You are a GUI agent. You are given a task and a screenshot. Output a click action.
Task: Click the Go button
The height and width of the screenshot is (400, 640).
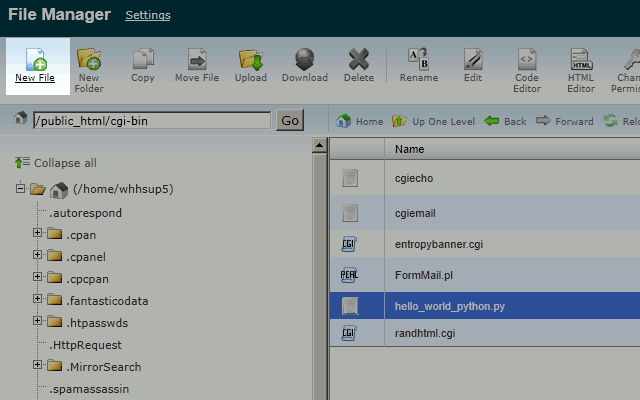click(x=290, y=121)
